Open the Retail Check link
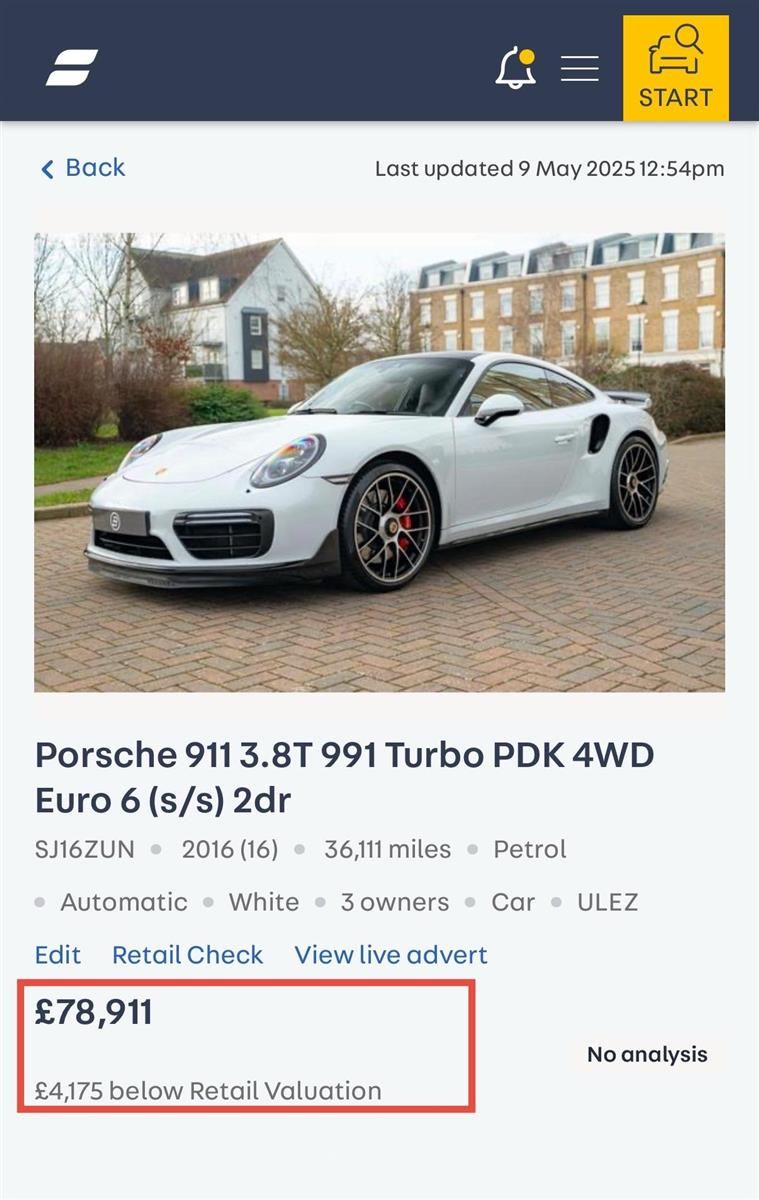Image resolution: width=759 pixels, height=1200 pixels. pyautogui.click(x=187, y=955)
